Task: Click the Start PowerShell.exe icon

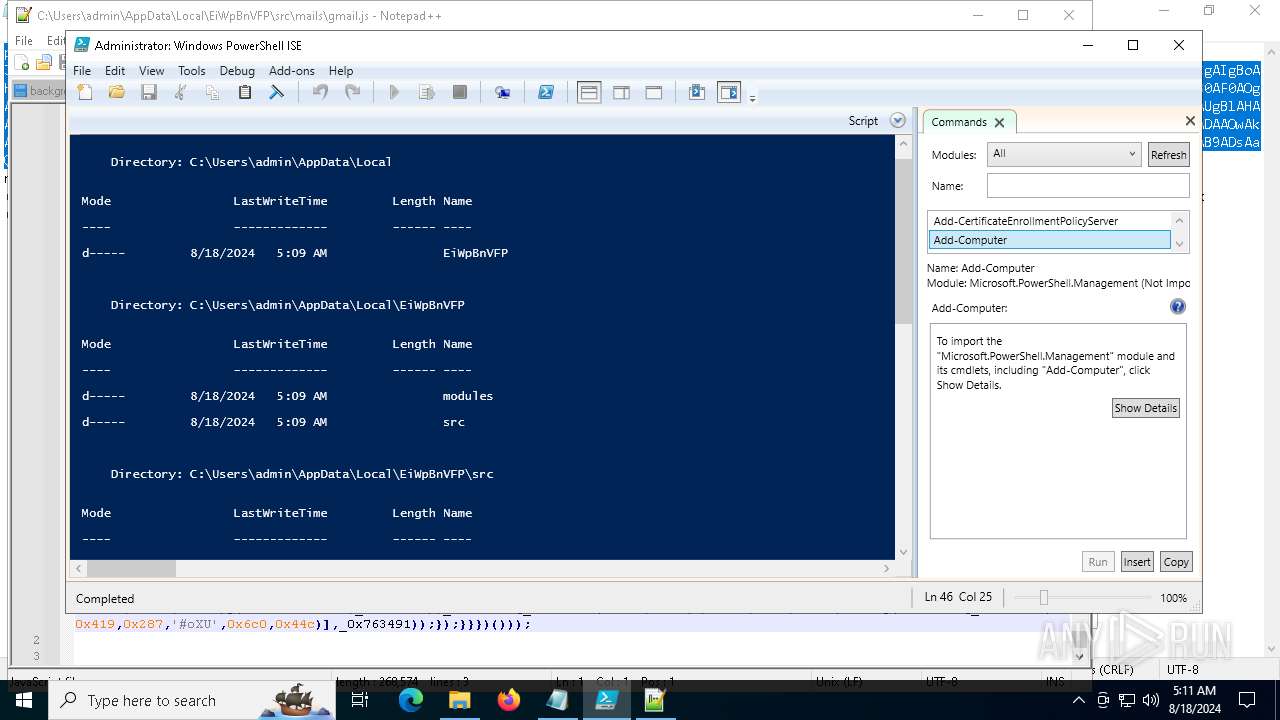Action: coord(546,93)
